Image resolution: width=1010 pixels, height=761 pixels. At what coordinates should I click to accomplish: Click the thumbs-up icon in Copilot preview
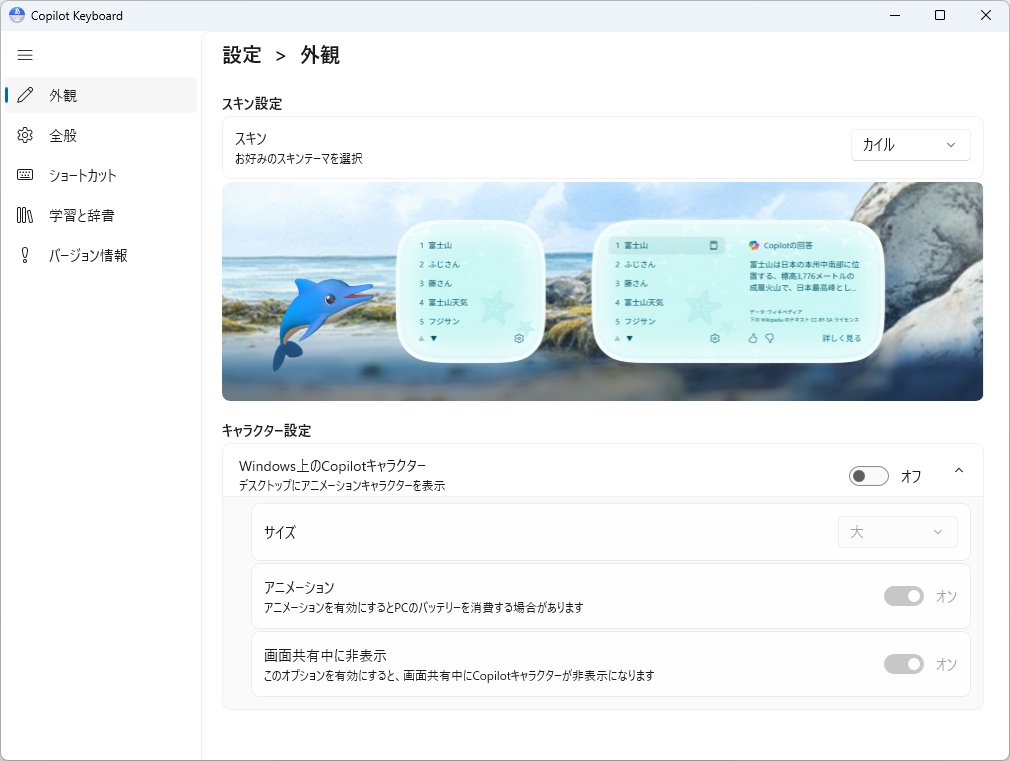tap(752, 338)
